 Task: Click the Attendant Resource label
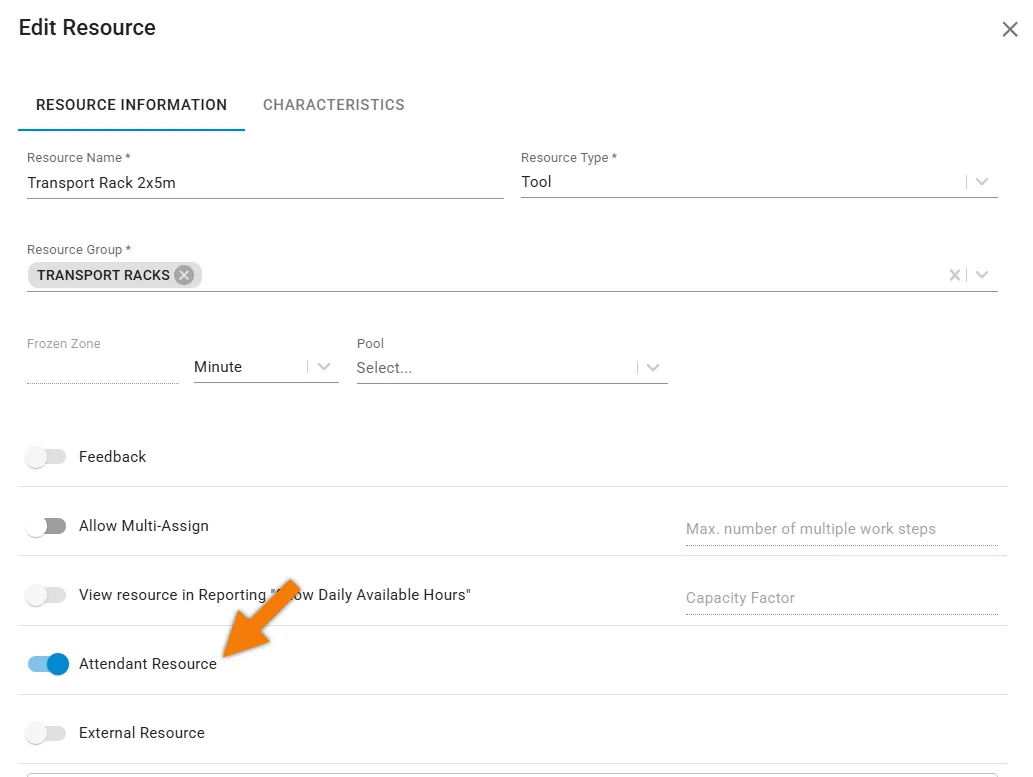pyautogui.click(x=148, y=664)
